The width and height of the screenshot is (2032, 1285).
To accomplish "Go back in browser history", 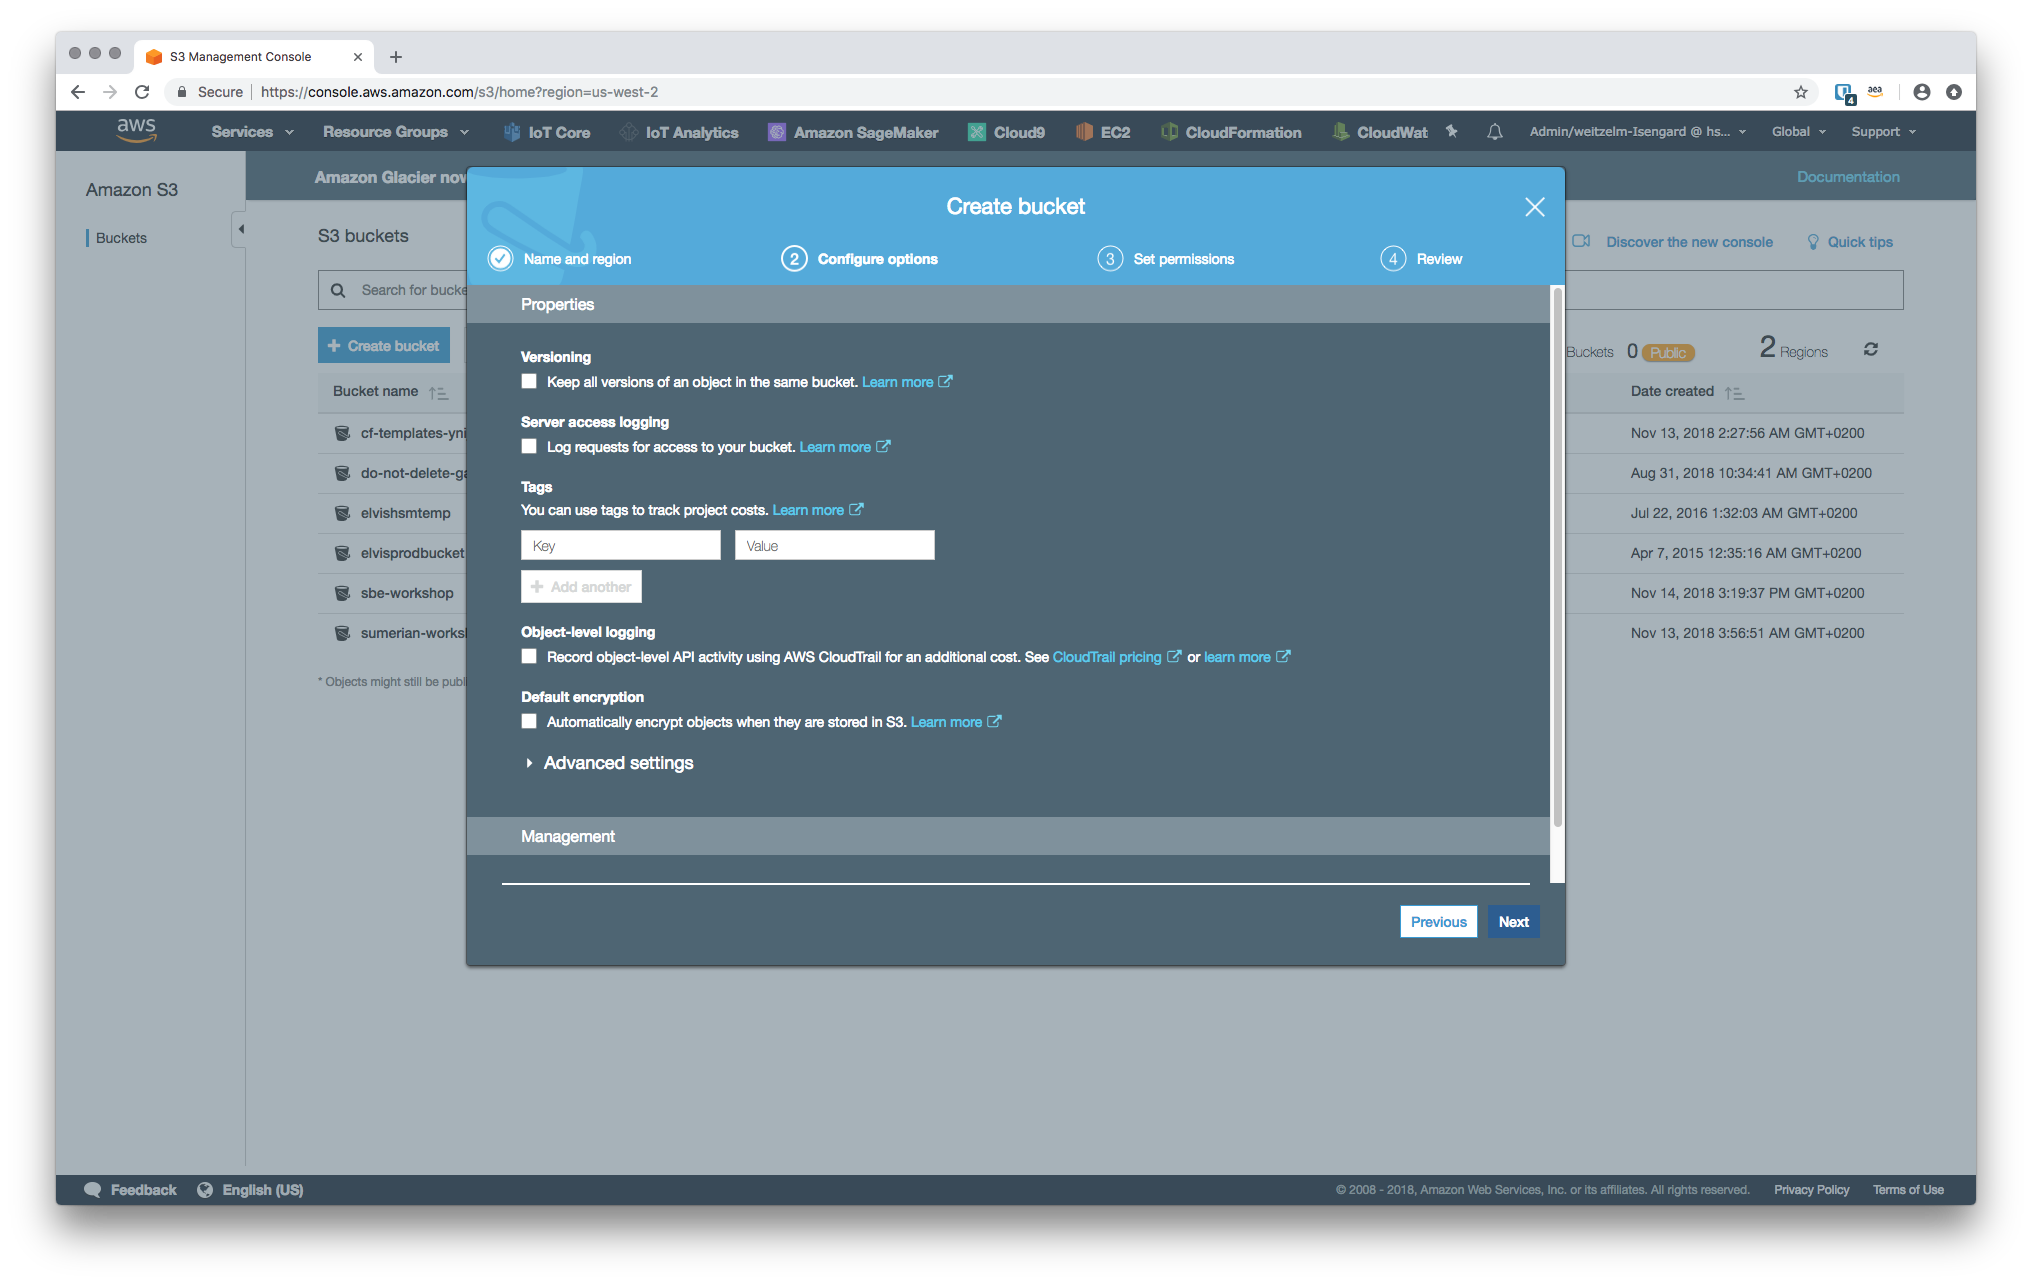I will 78,92.
